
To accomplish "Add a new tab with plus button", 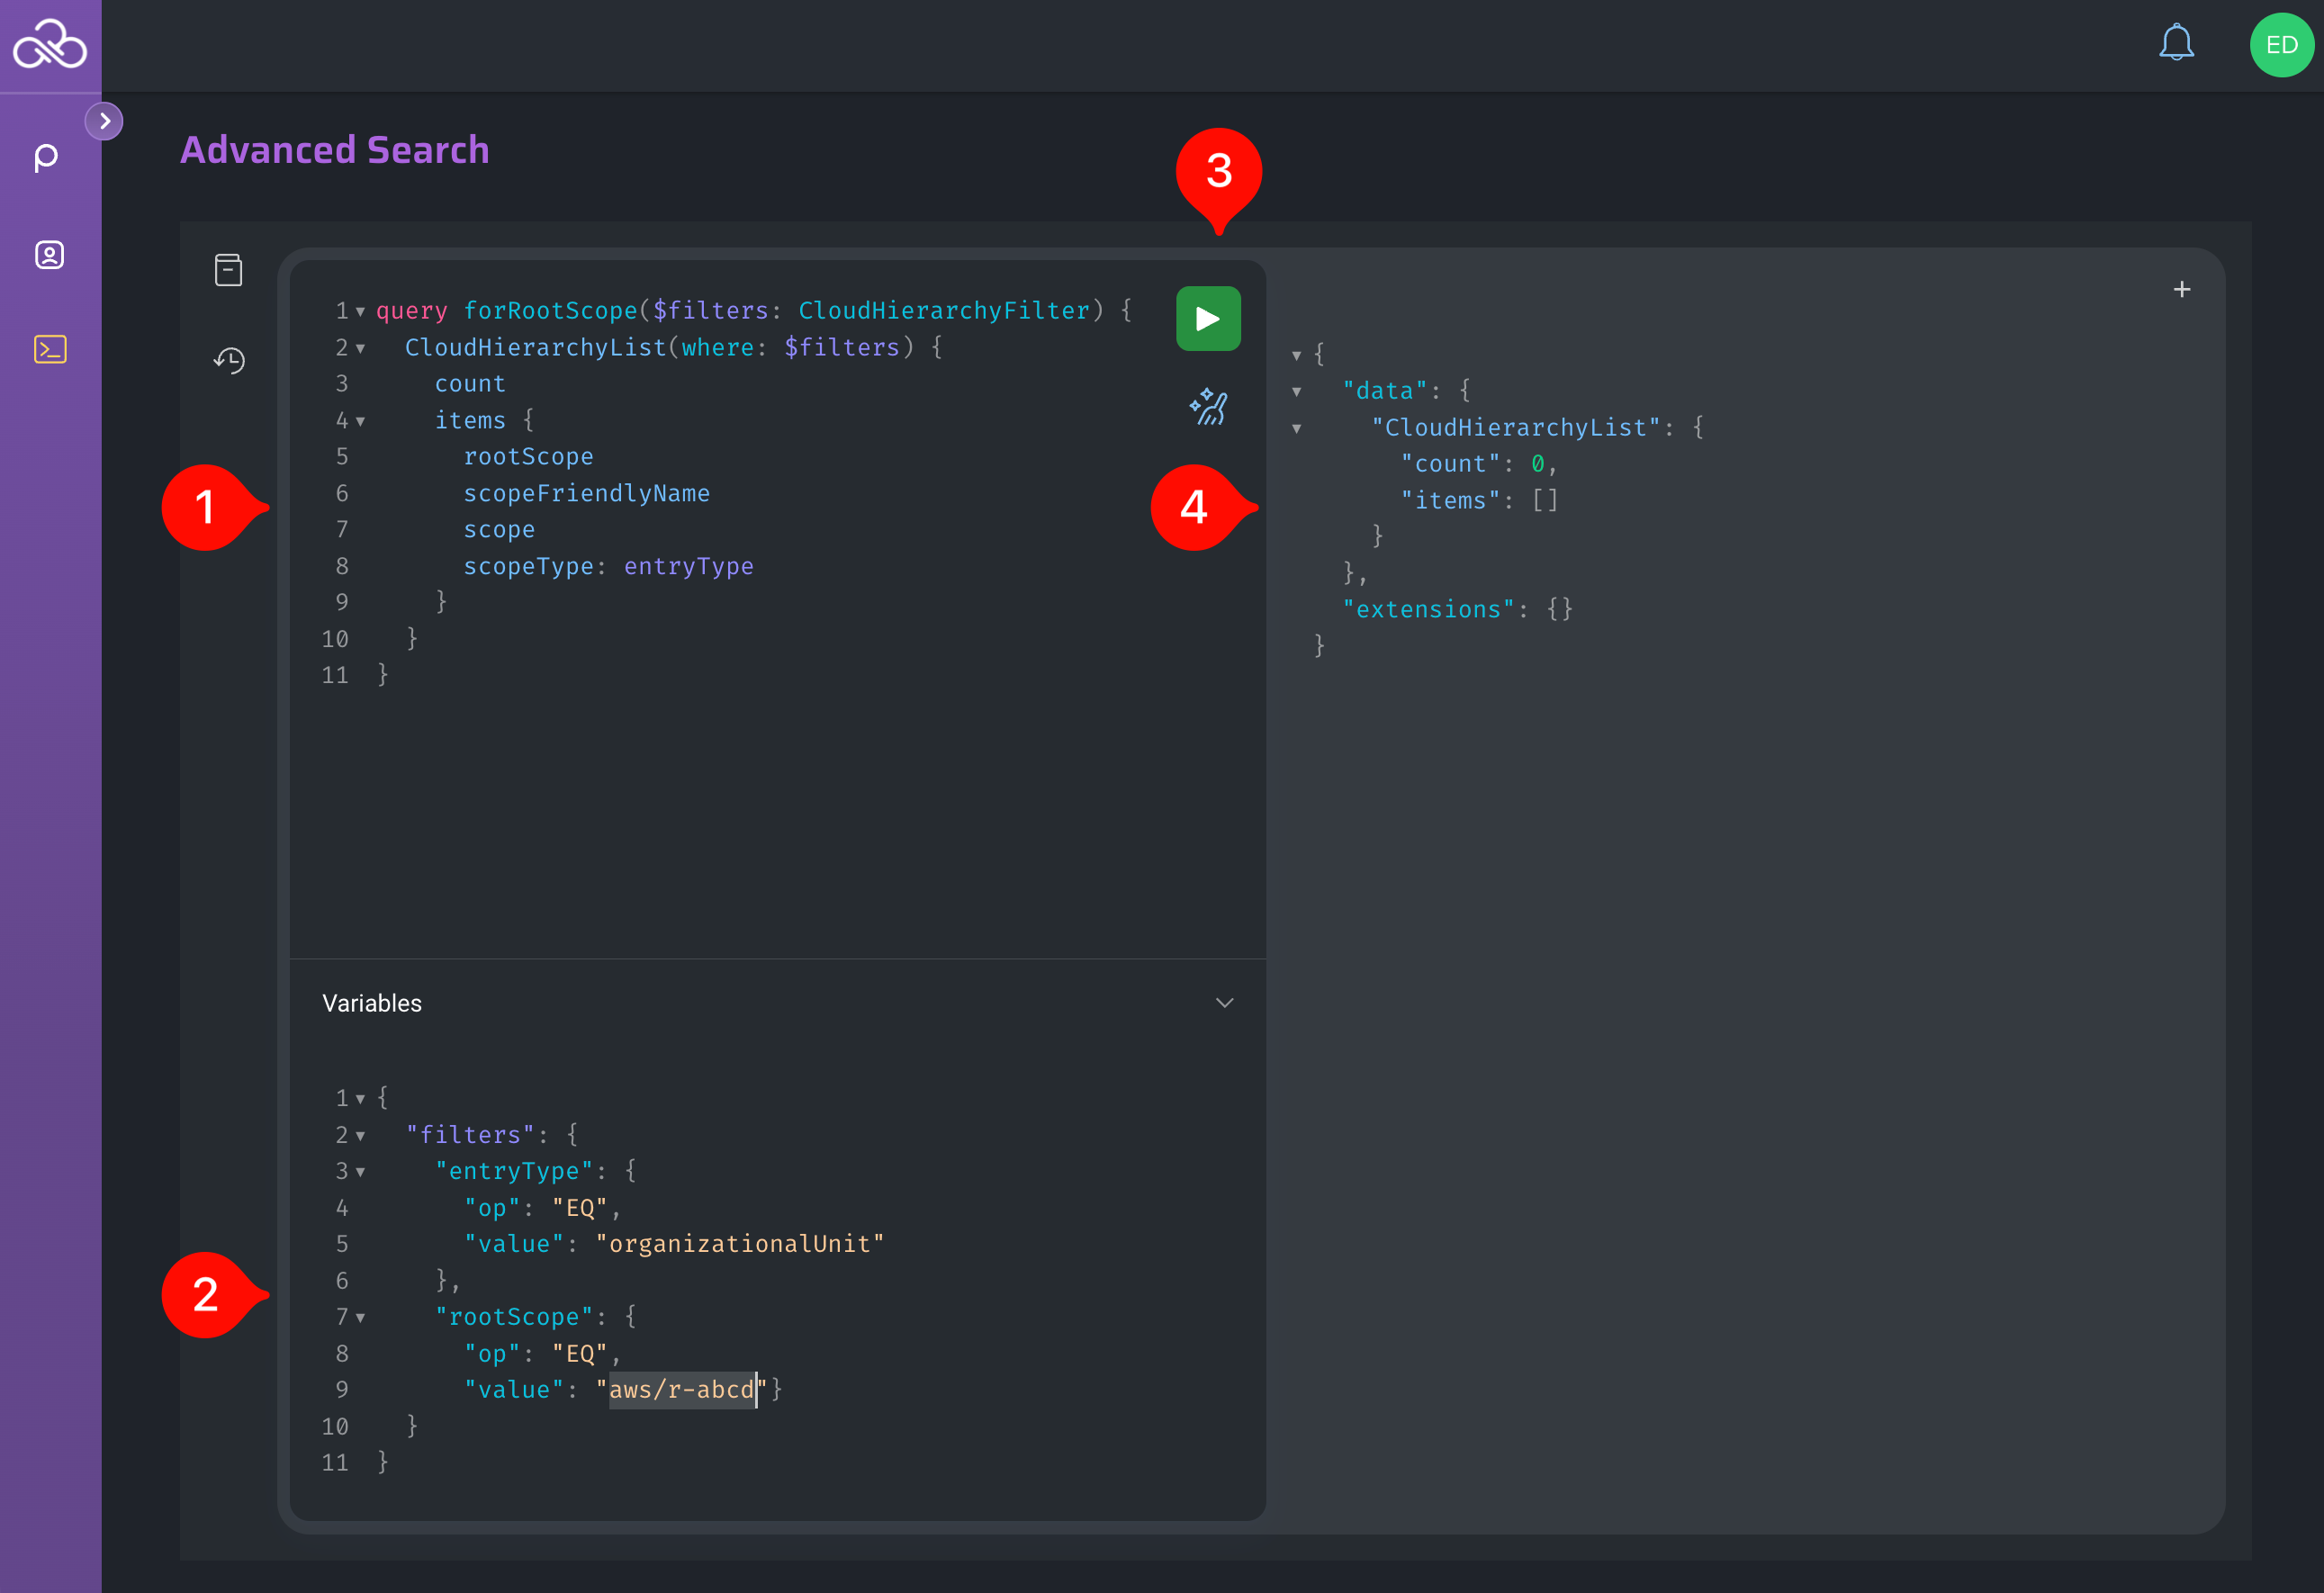I will click(2182, 289).
